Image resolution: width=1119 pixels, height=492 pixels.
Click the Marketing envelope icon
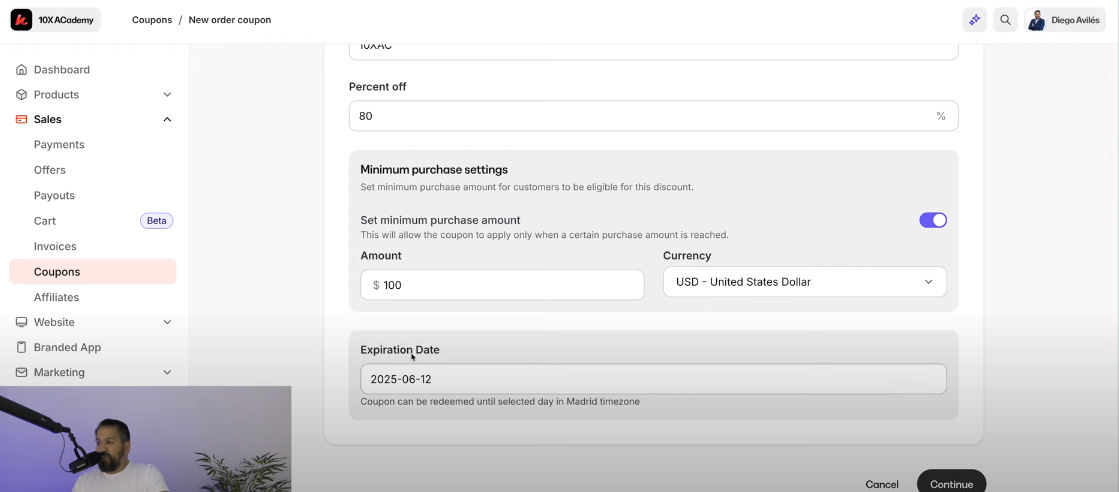22,372
